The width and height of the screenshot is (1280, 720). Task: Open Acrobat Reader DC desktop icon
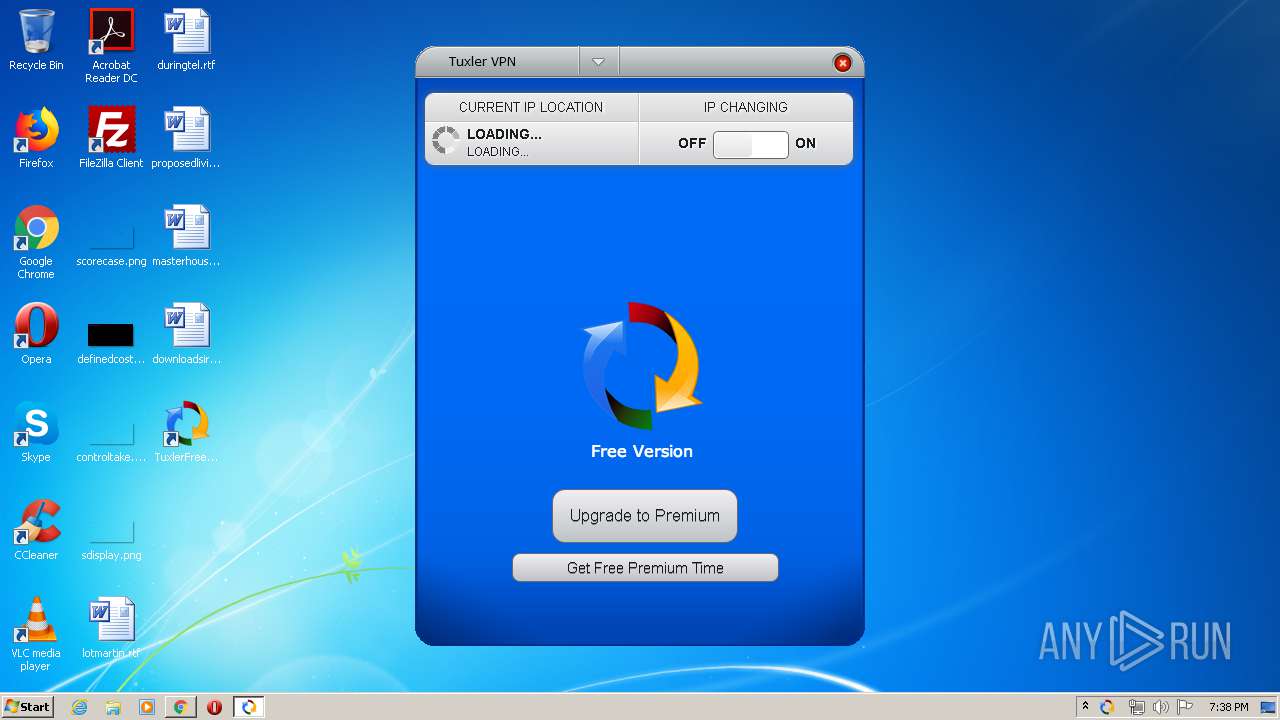tap(111, 46)
